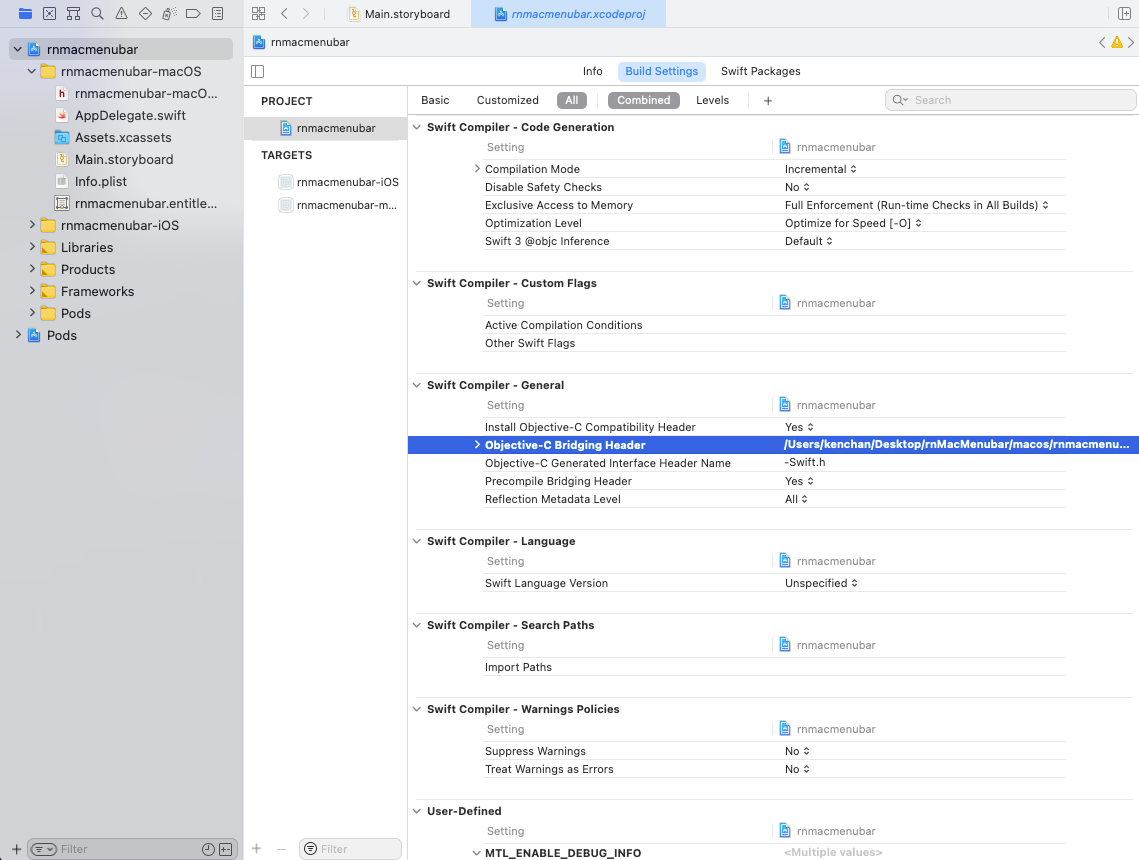Select the rnmacmenubar-iOS target
Screen dimensions: 1139x860
[339, 182]
